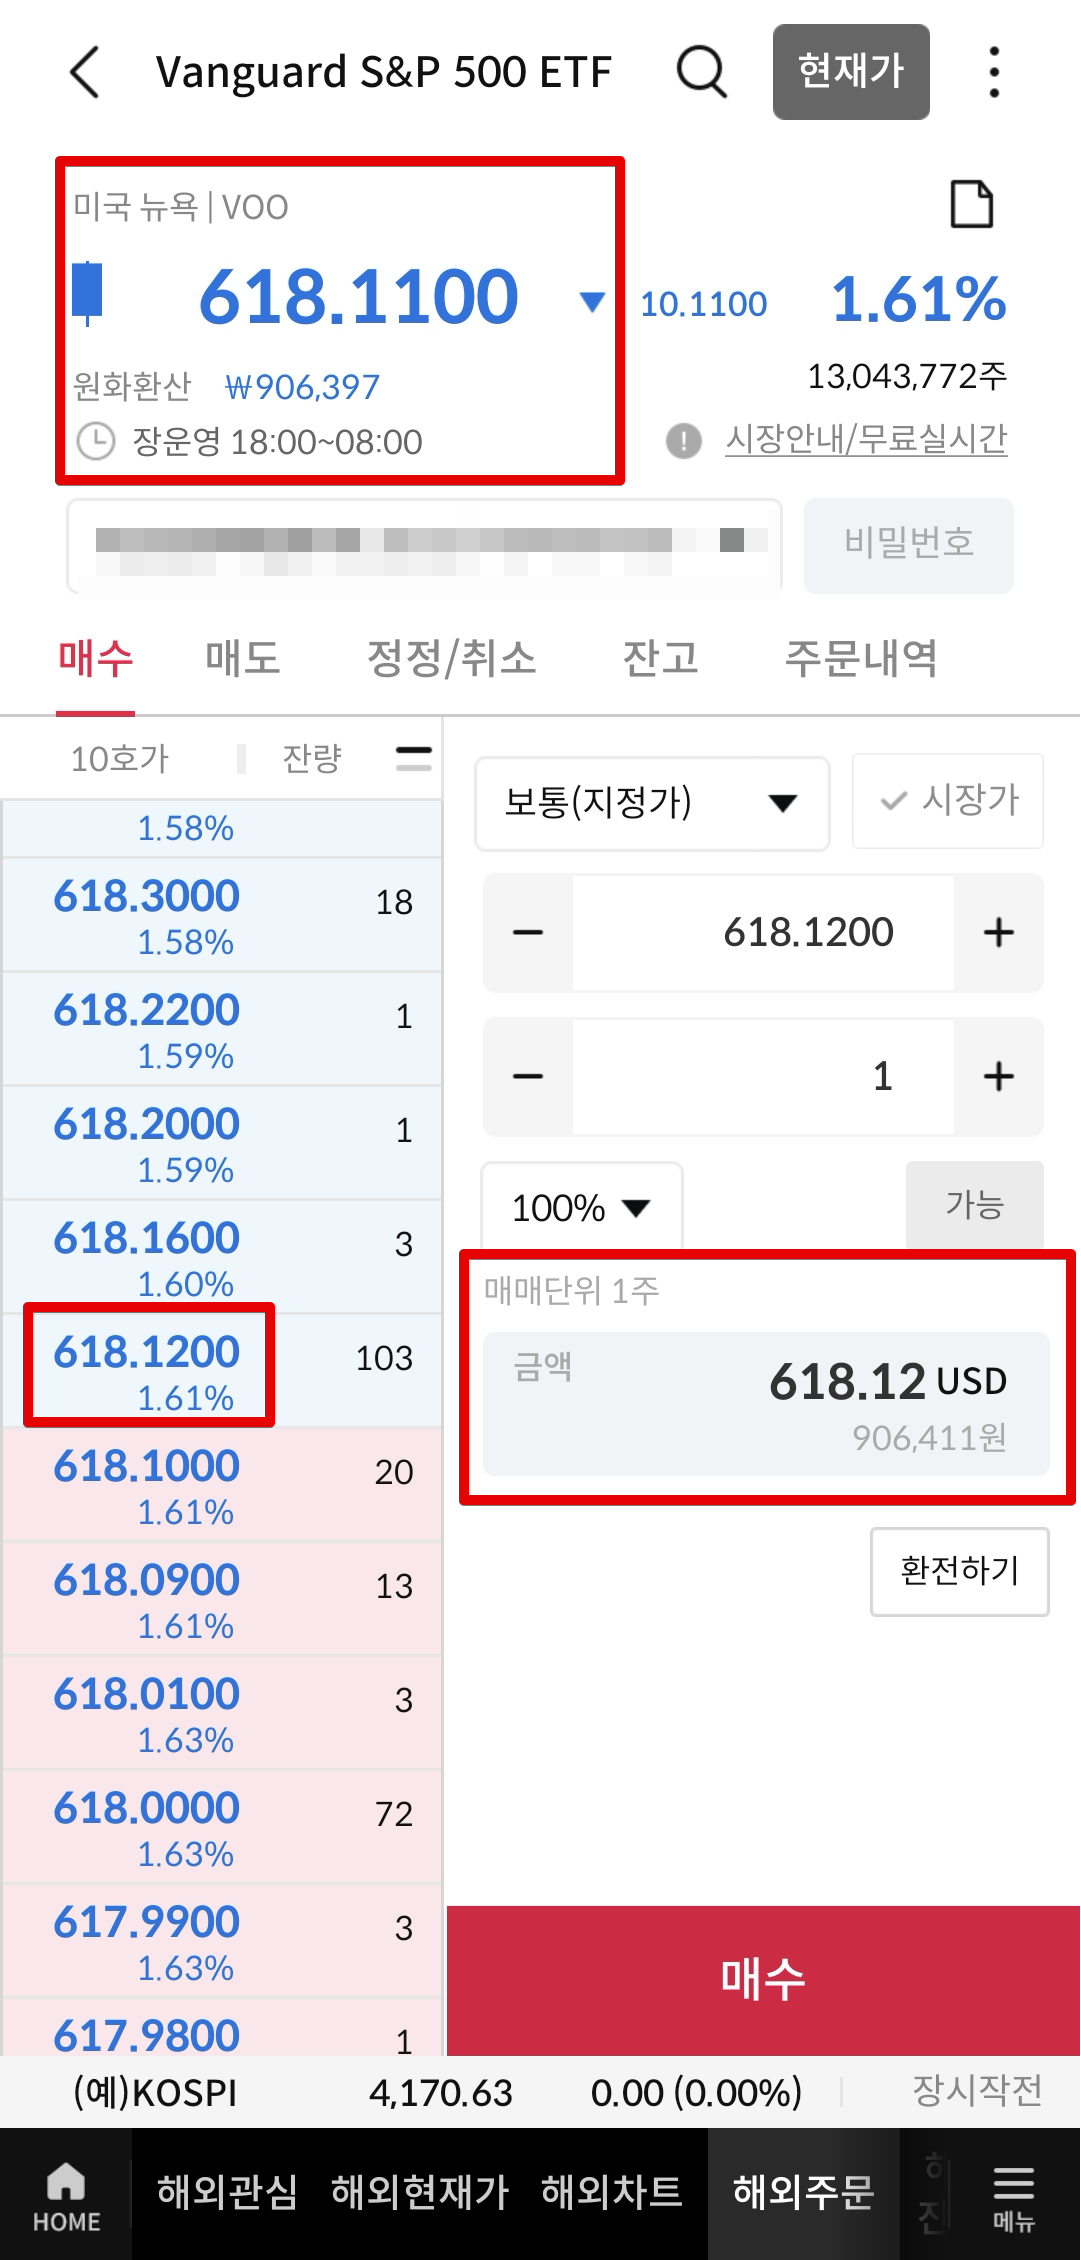Tap the 72 quantity at 618.0000

394,1814
